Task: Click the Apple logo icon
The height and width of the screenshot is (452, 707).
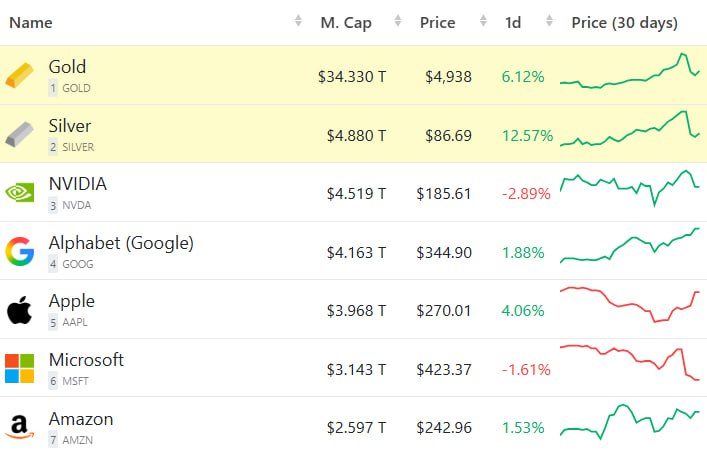Action: pos(19,310)
